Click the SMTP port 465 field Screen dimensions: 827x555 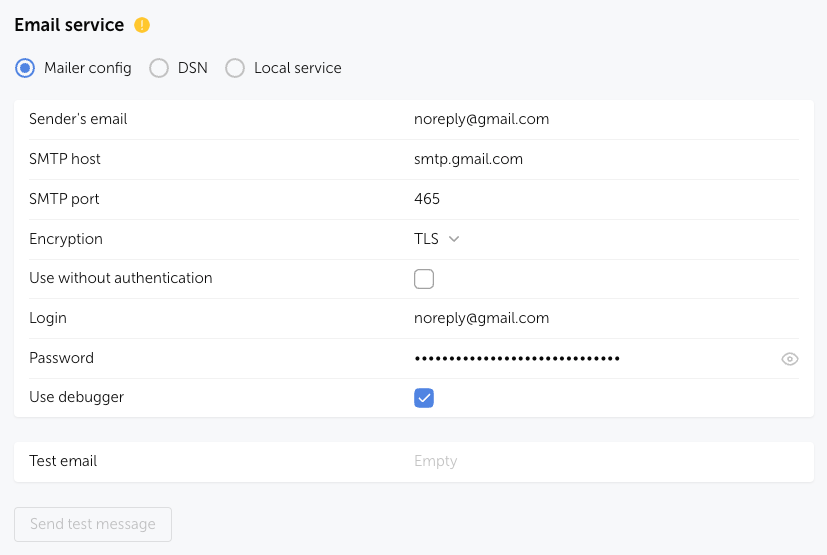(427, 199)
